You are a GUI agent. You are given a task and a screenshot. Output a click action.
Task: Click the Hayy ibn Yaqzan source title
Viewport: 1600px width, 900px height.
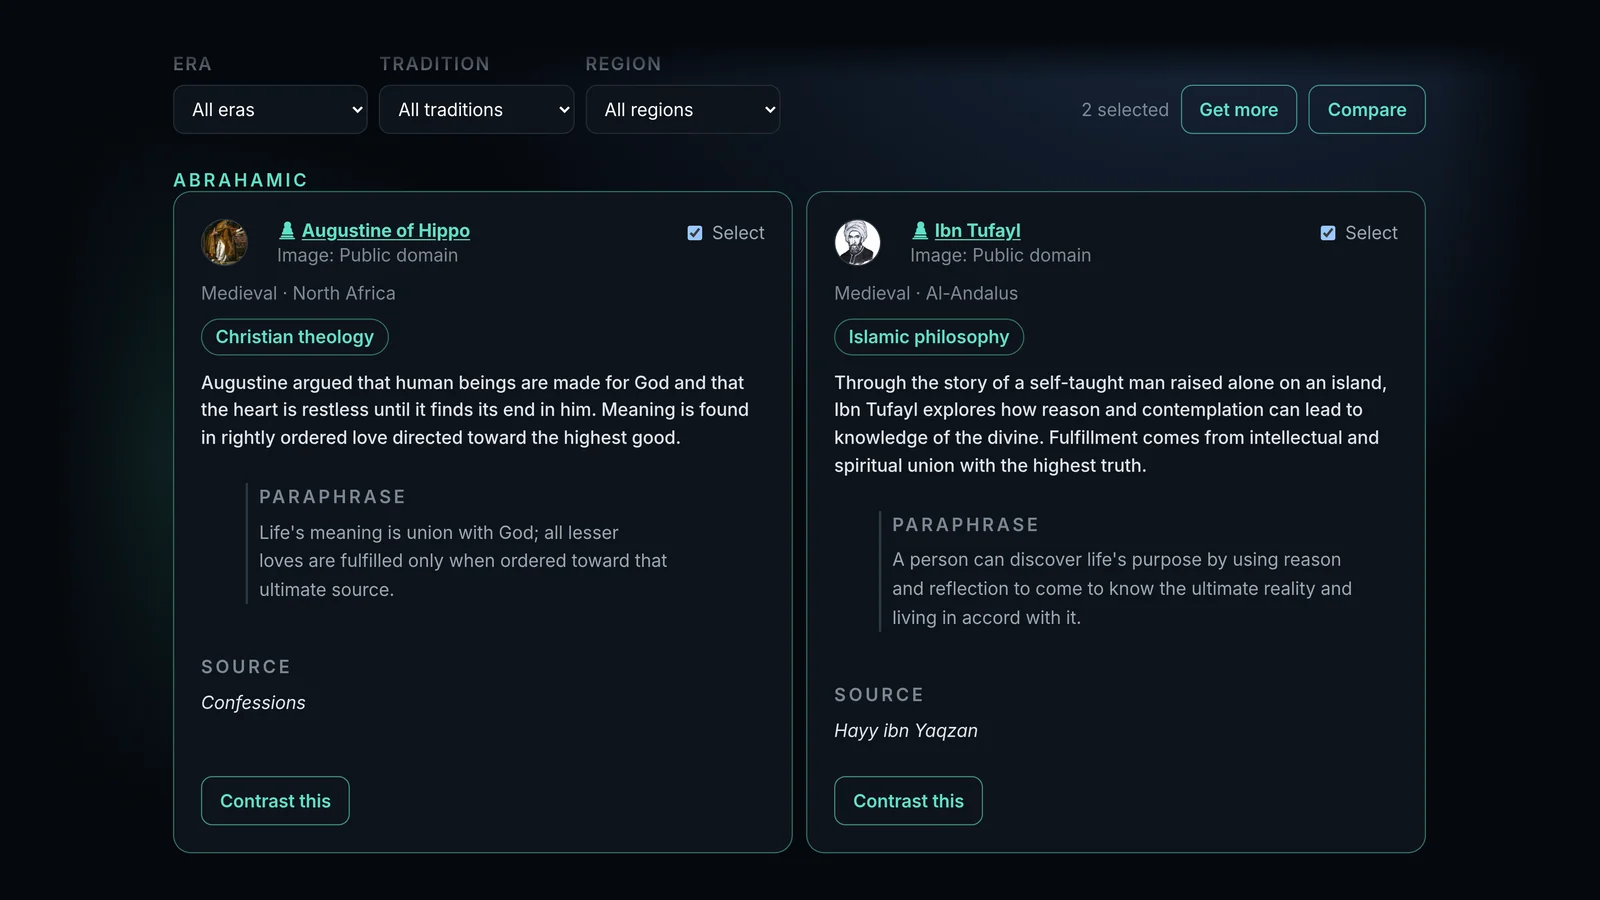click(906, 731)
